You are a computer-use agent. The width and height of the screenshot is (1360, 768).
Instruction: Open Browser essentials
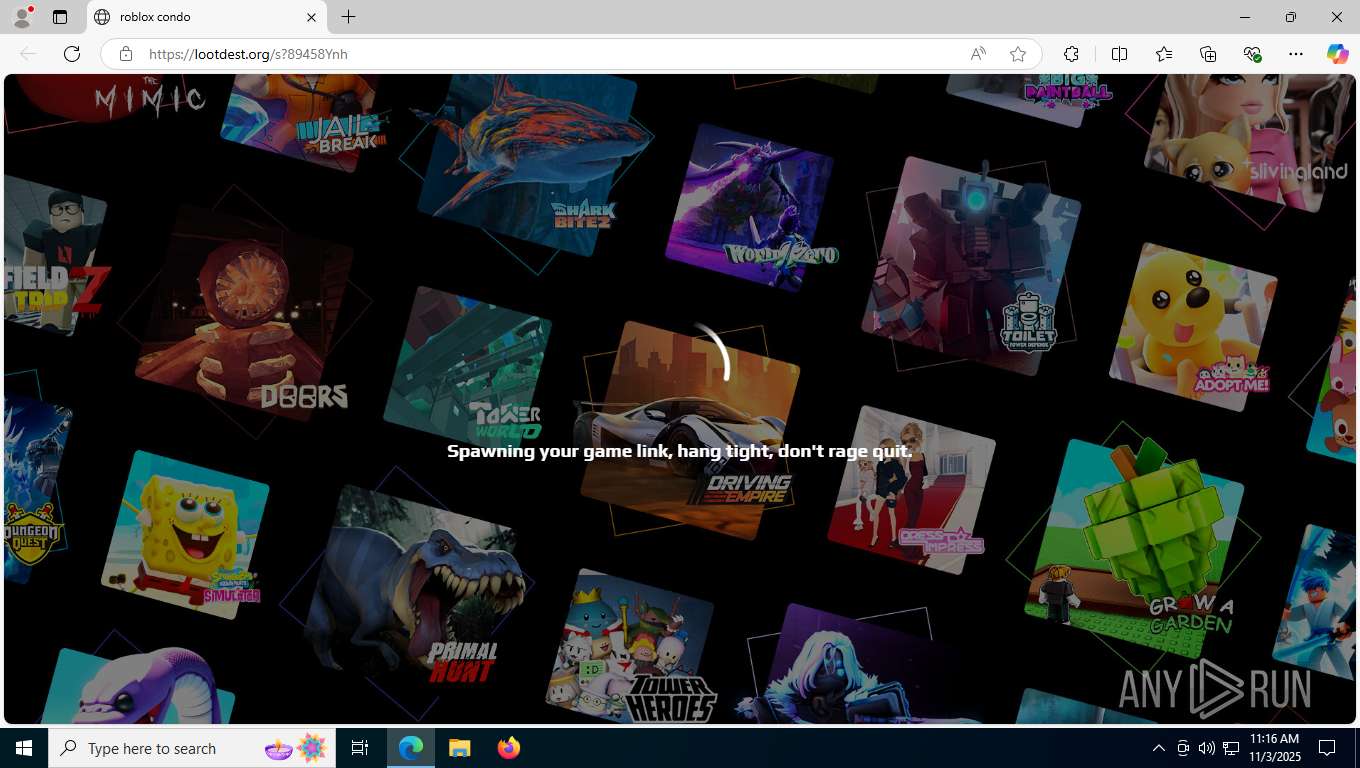tap(1252, 54)
